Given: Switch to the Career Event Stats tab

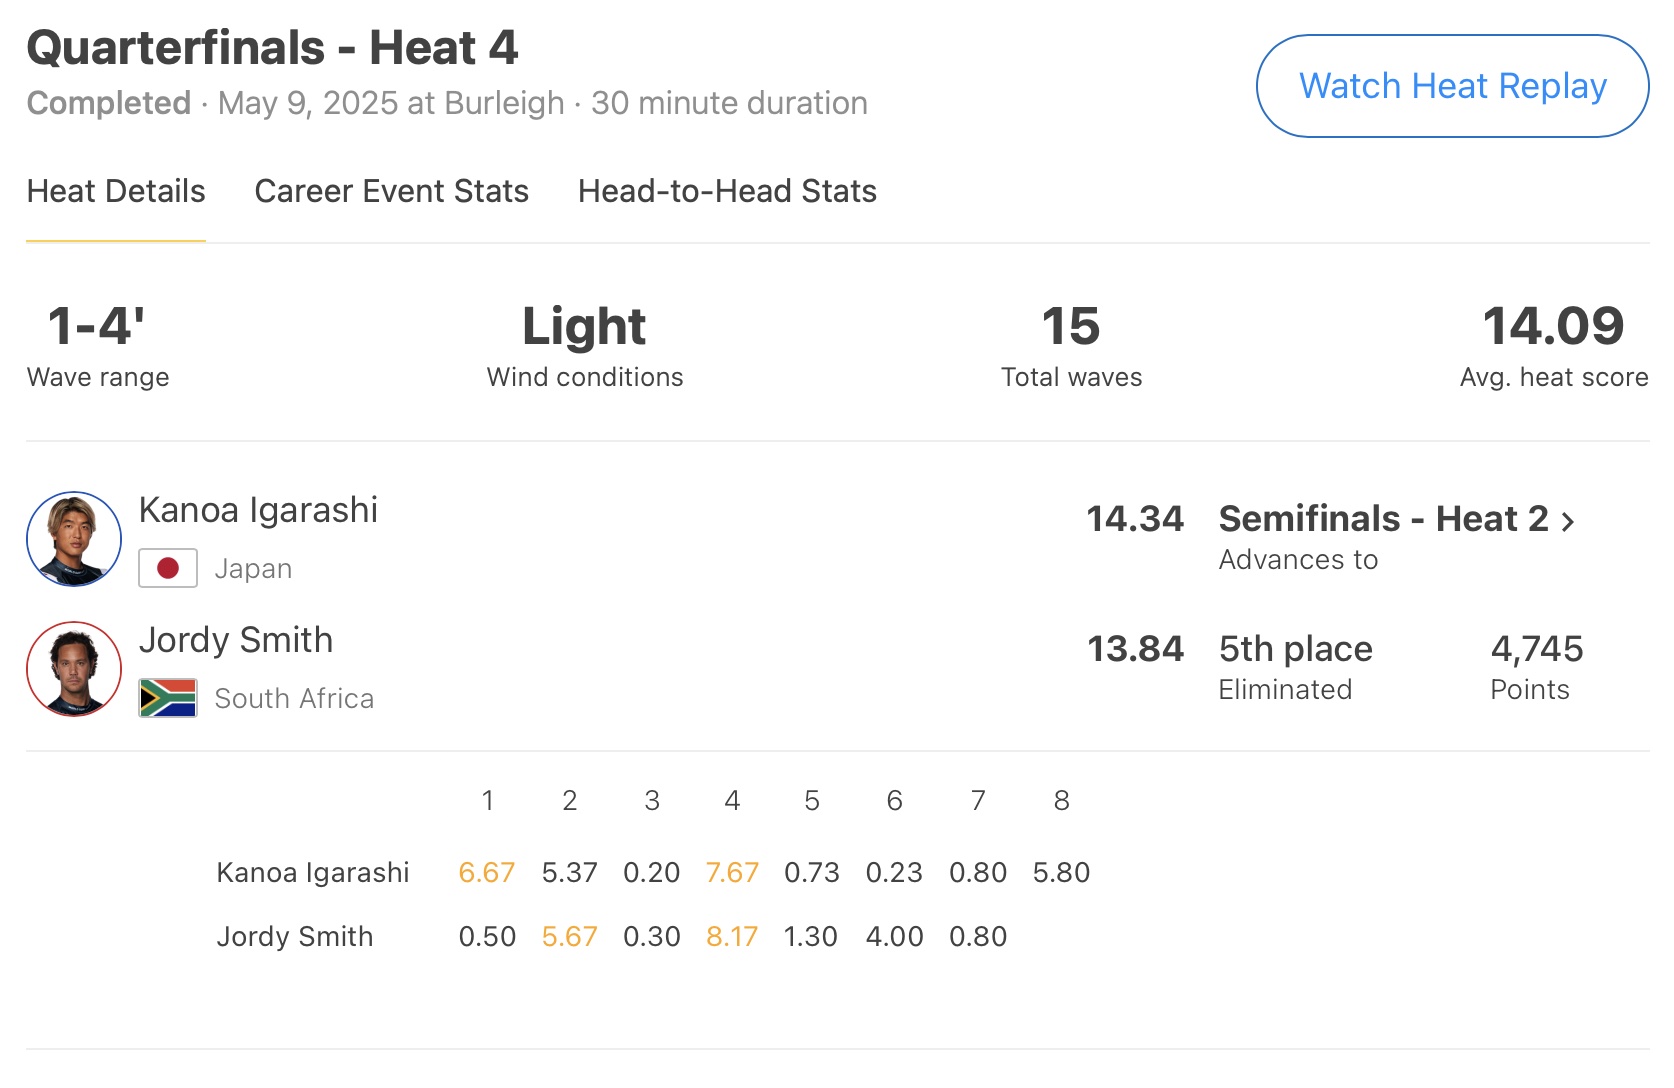Looking at the screenshot, I should 391,191.
